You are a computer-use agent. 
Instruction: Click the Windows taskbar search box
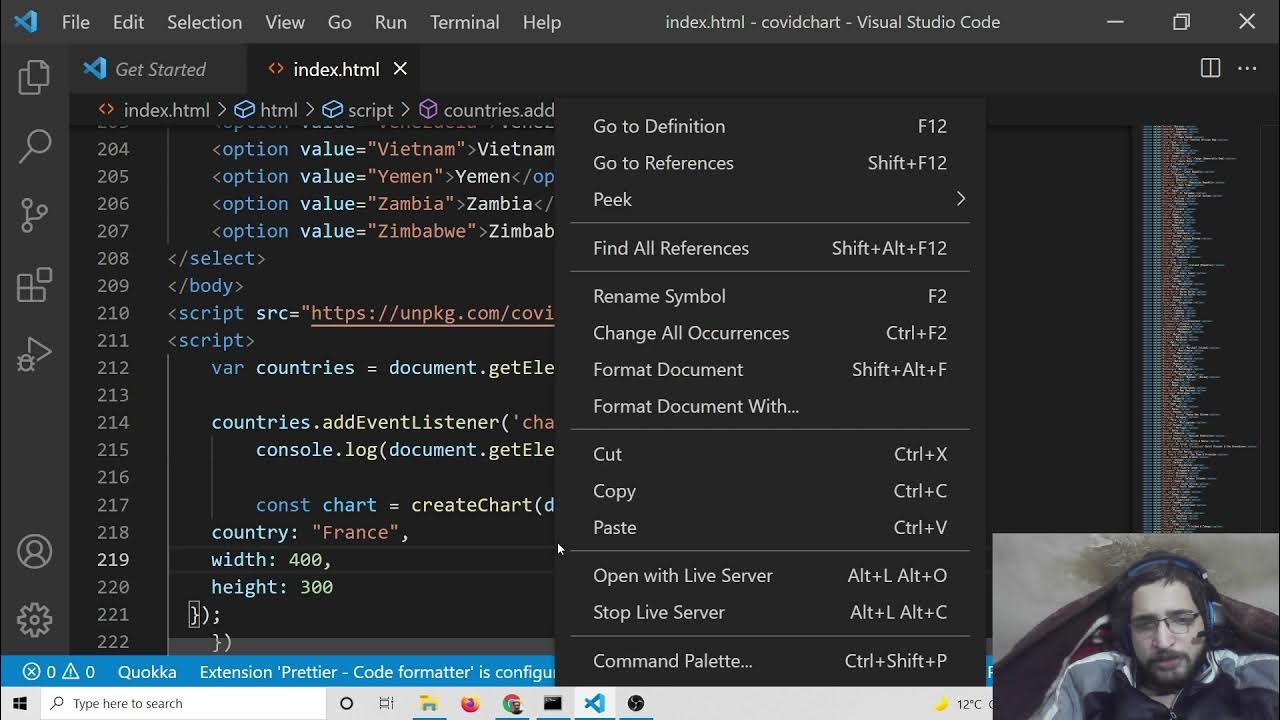click(x=185, y=703)
